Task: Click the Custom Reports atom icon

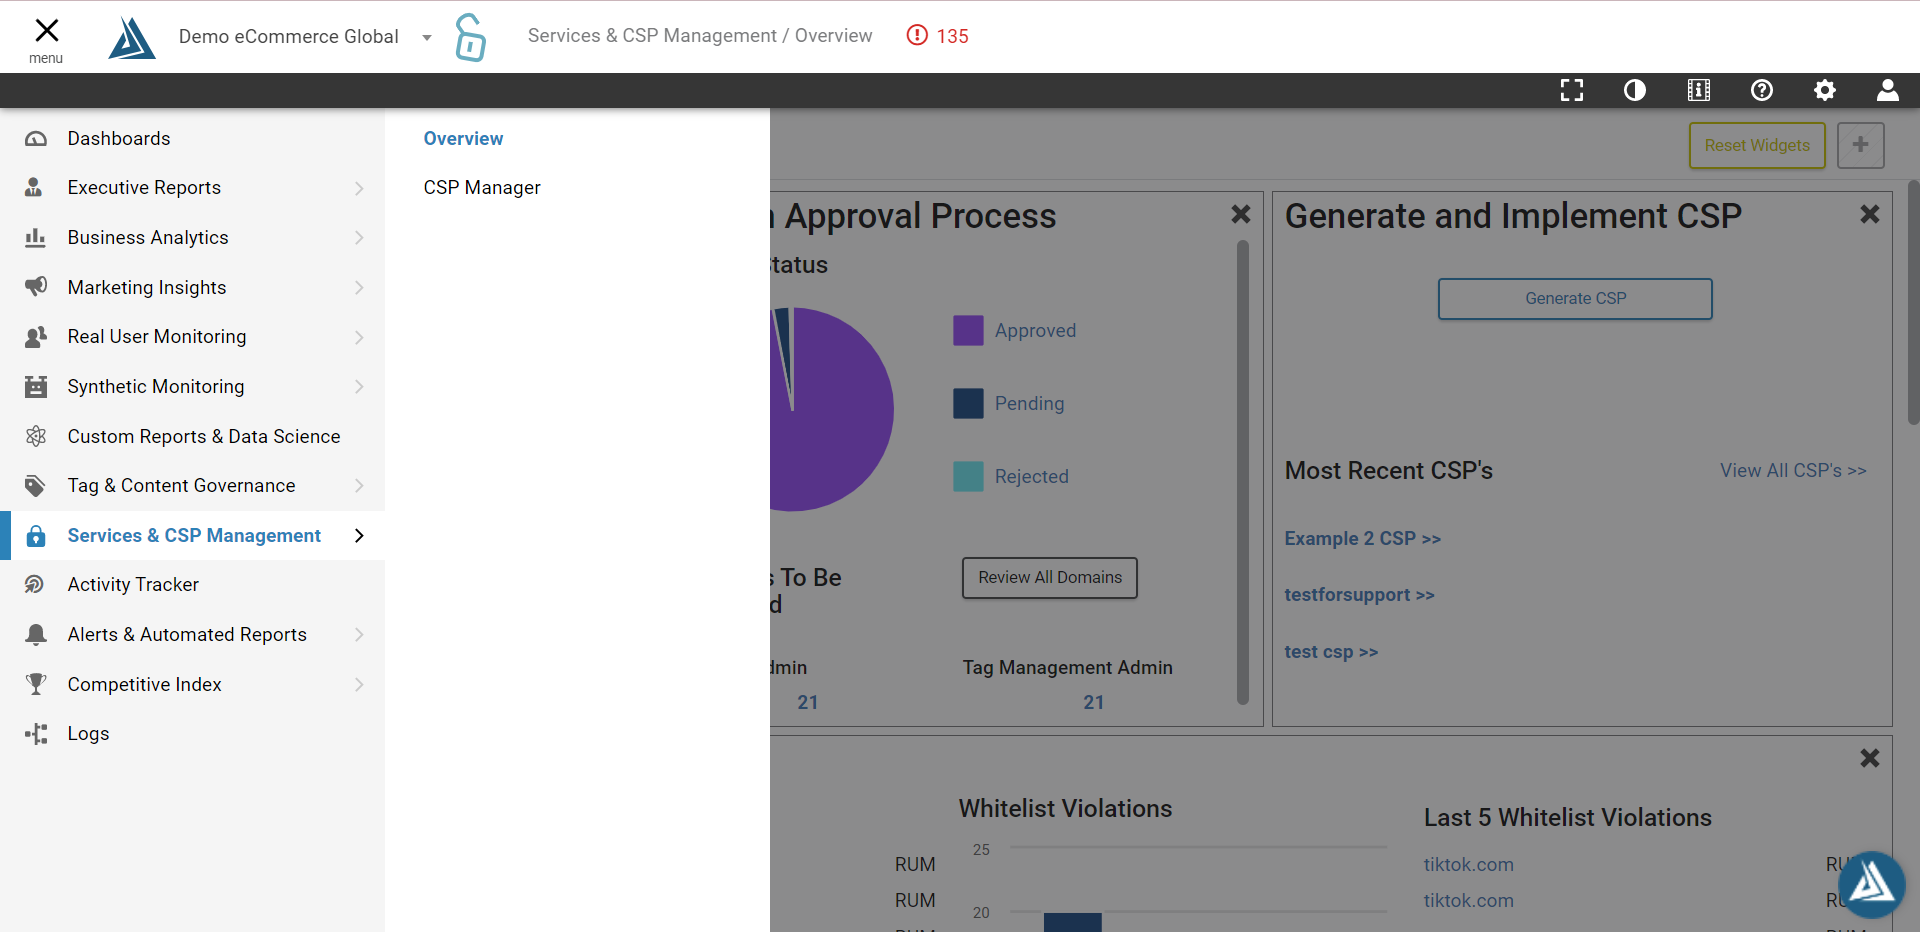Action: 36,436
